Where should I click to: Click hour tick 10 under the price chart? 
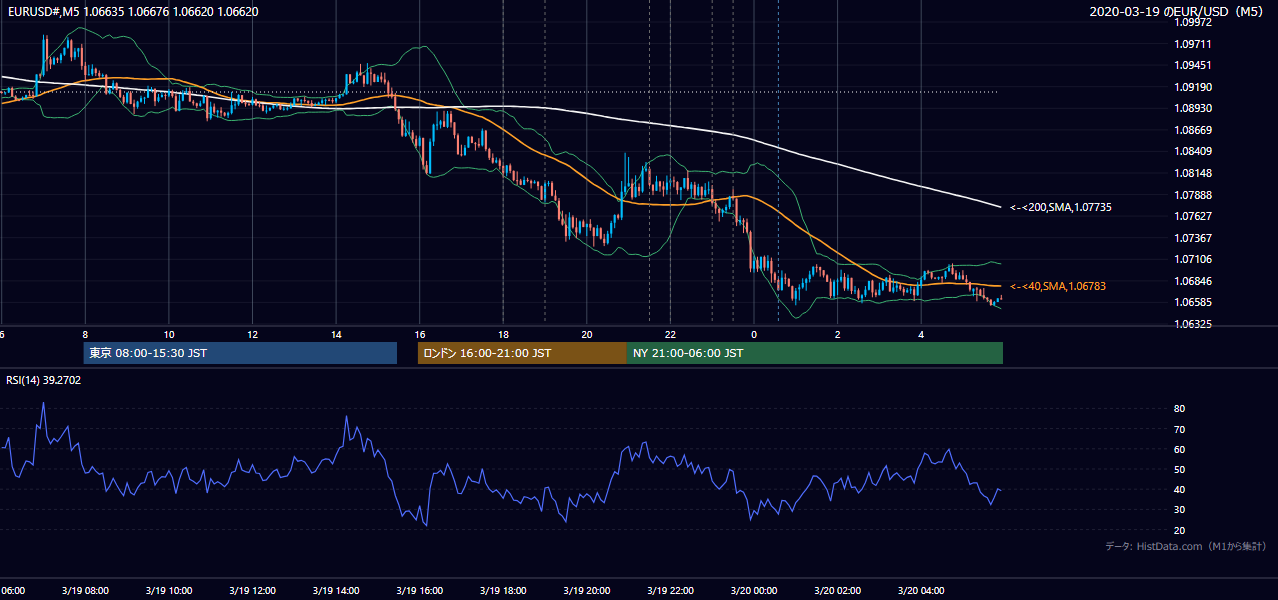[x=169, y=334]
